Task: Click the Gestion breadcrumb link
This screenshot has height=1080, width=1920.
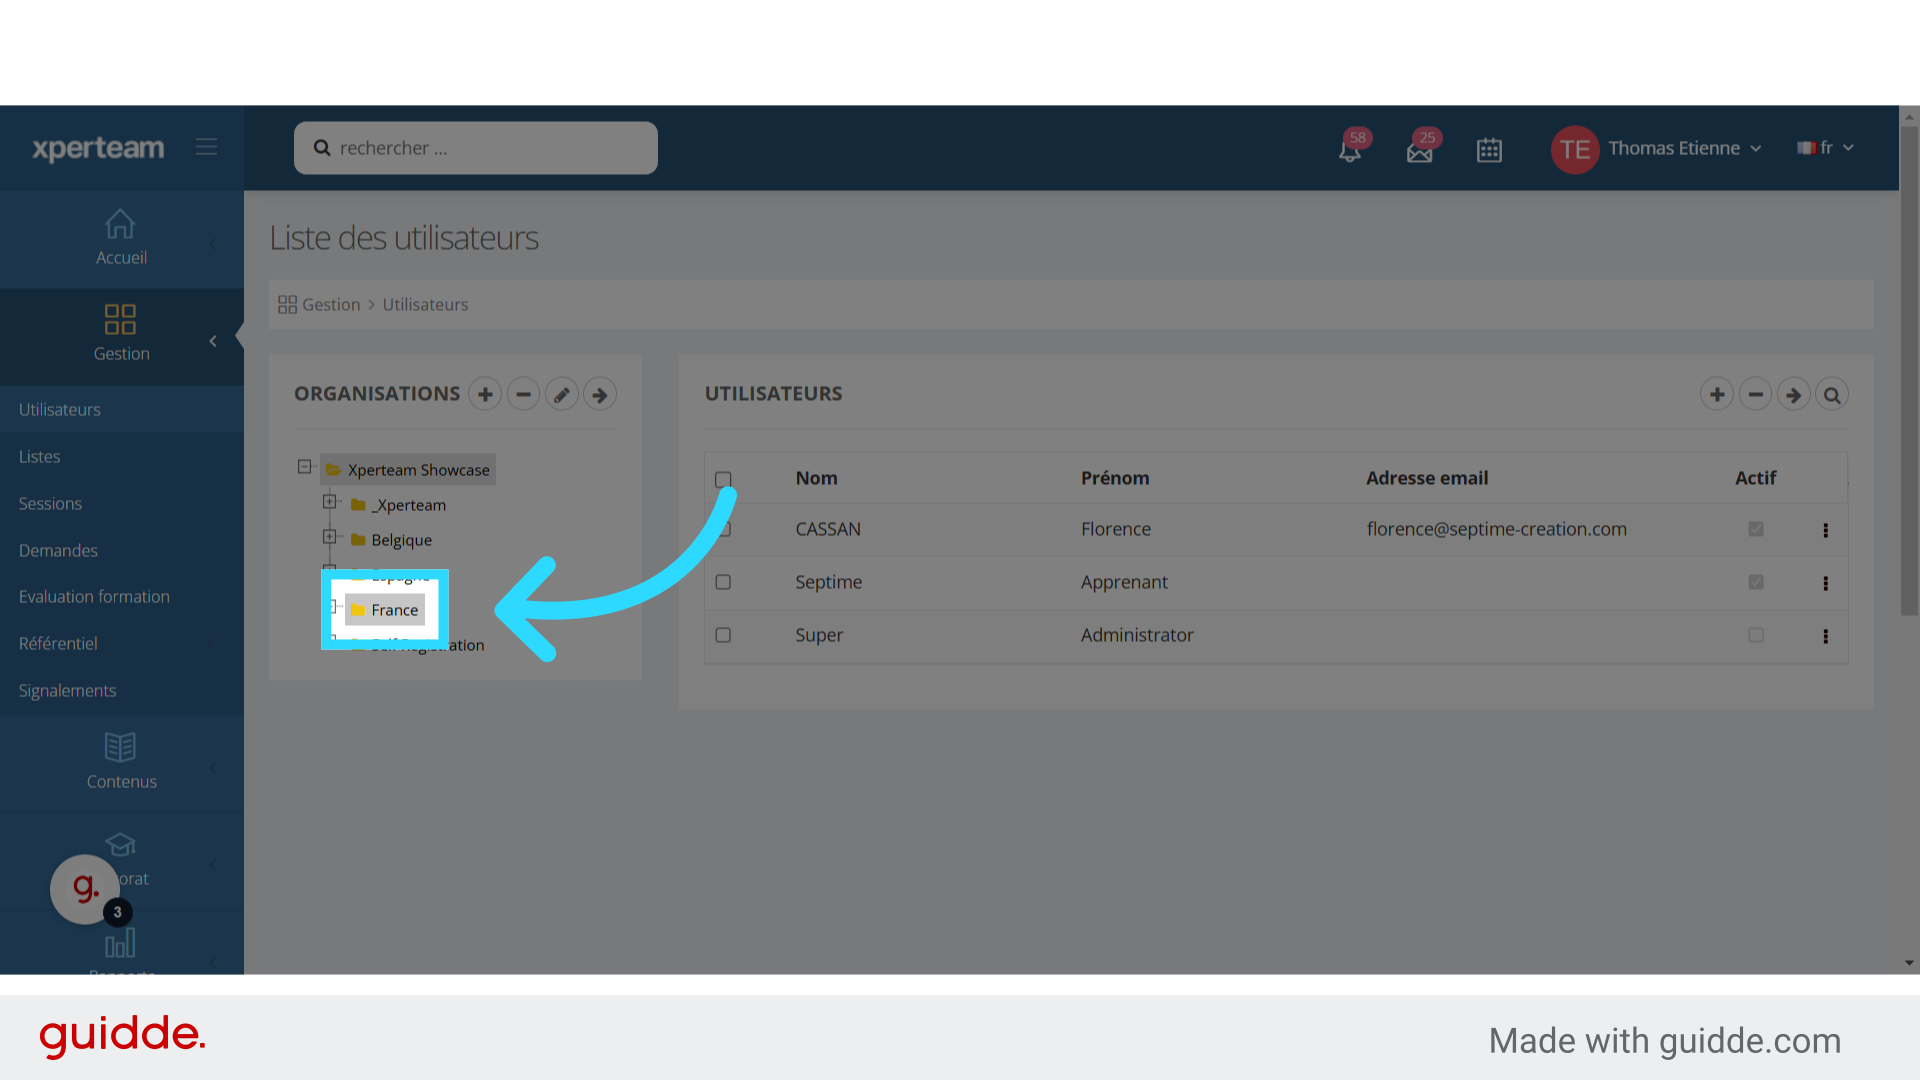Action: [330, 304]
